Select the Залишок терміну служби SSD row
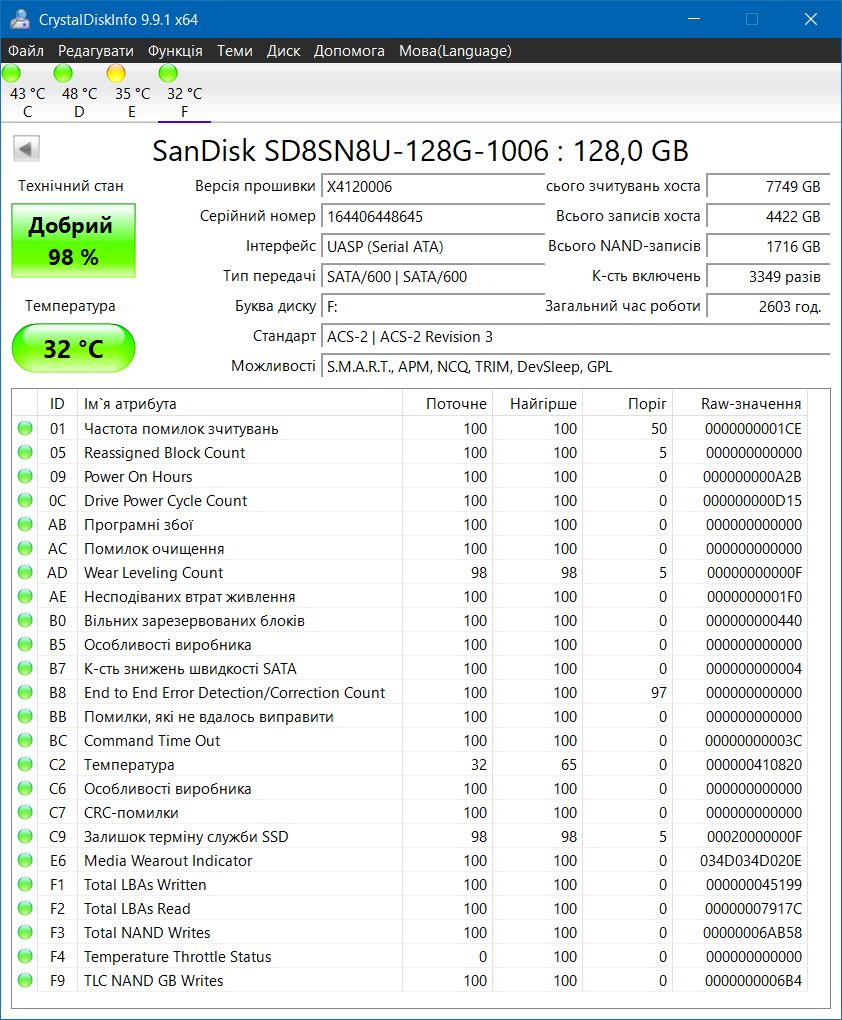842x1020 pixels. pos(410,837)
